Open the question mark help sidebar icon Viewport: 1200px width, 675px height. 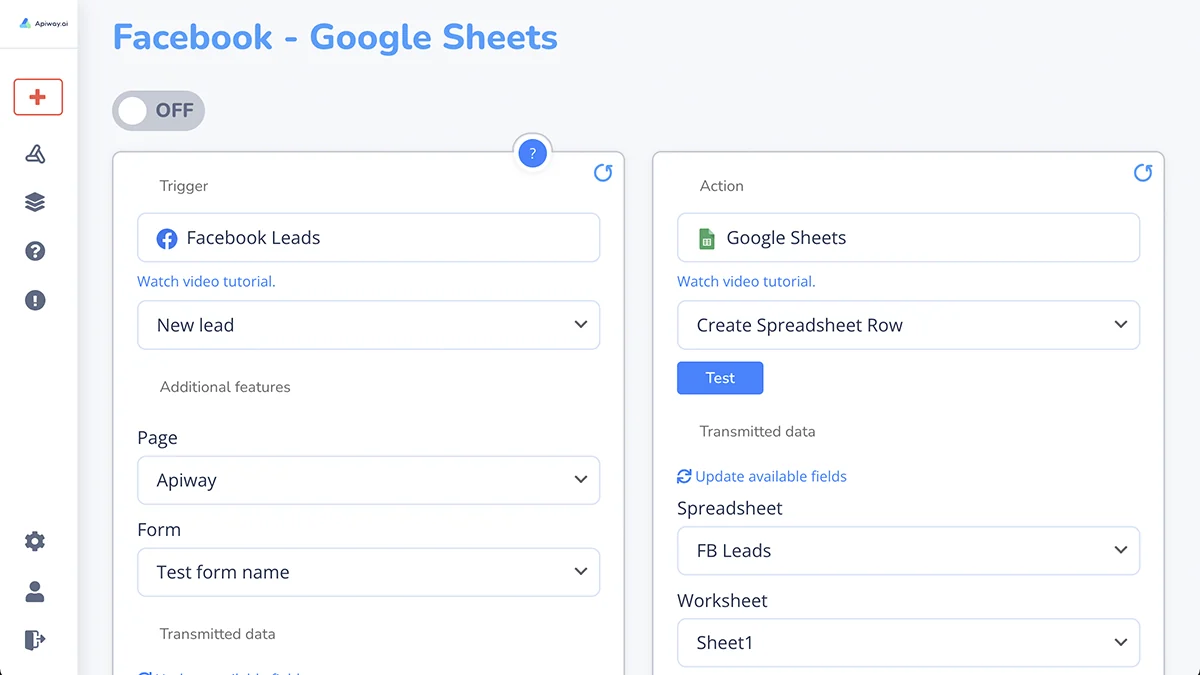pyautogui.click(x=35, y=251)
